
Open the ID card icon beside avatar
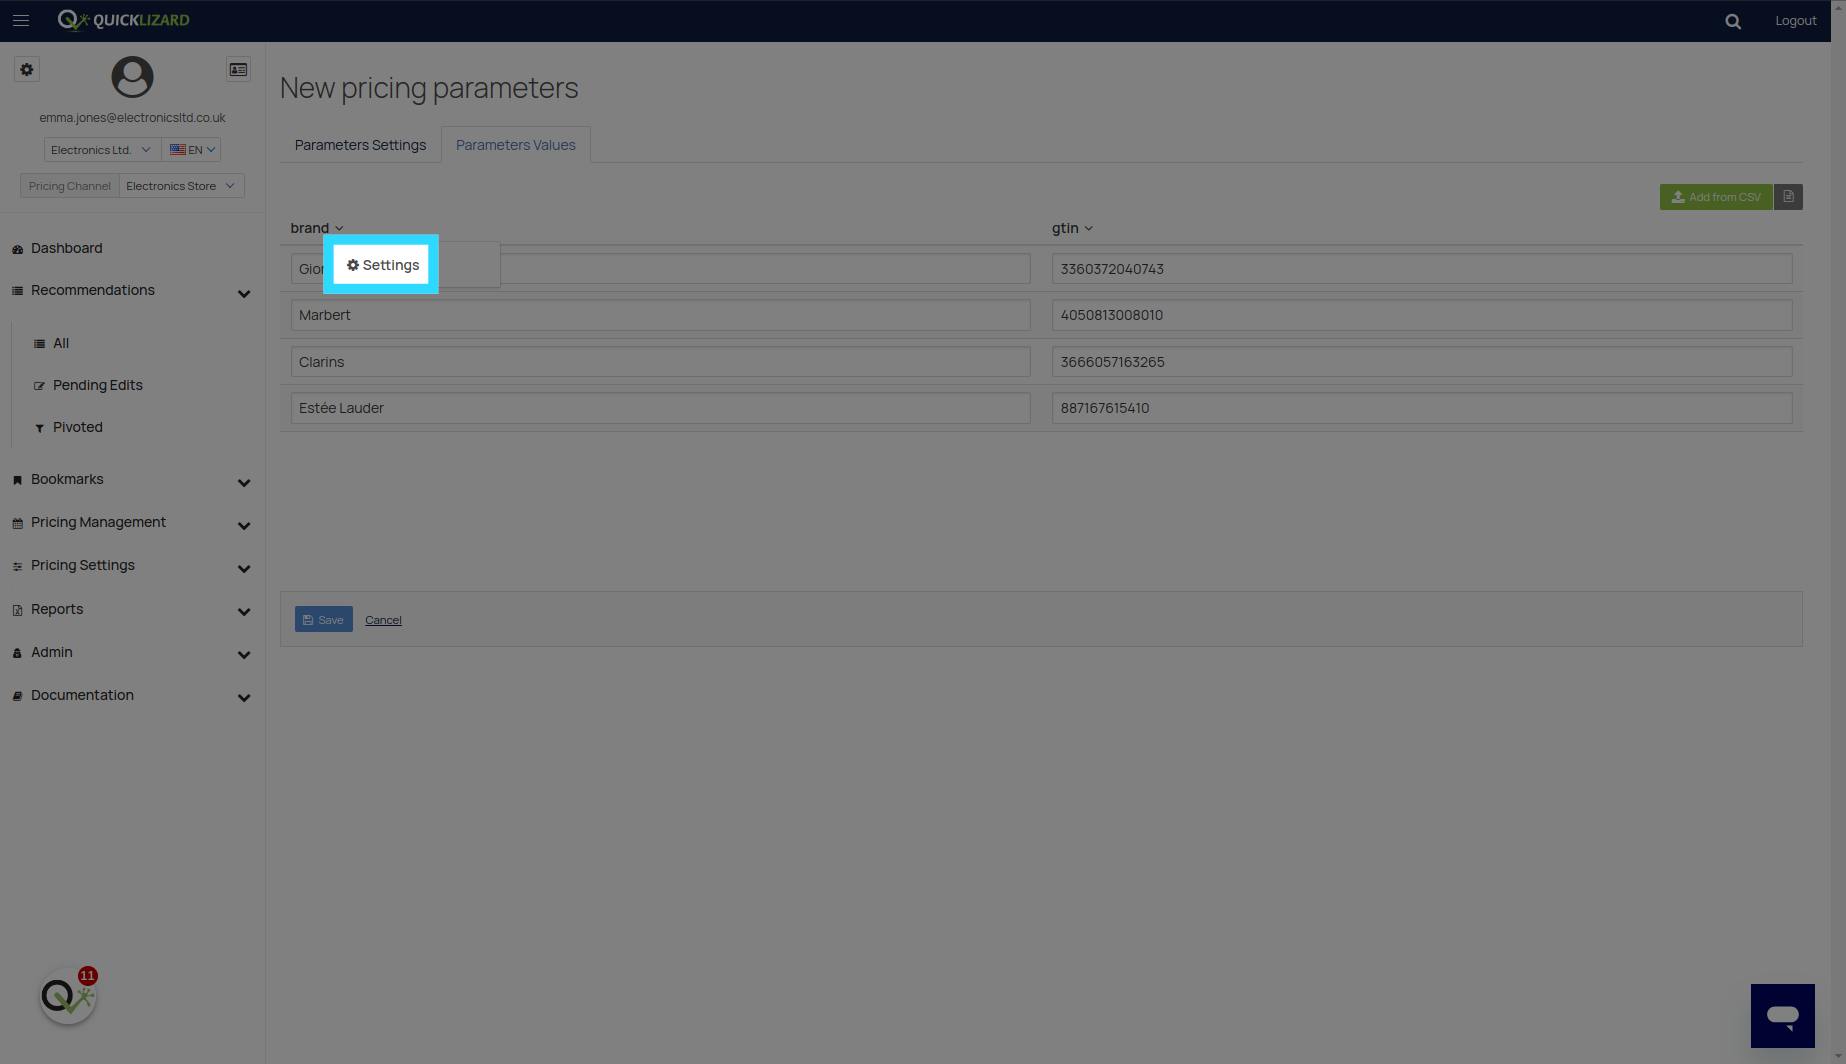click(x=238, y=69)
